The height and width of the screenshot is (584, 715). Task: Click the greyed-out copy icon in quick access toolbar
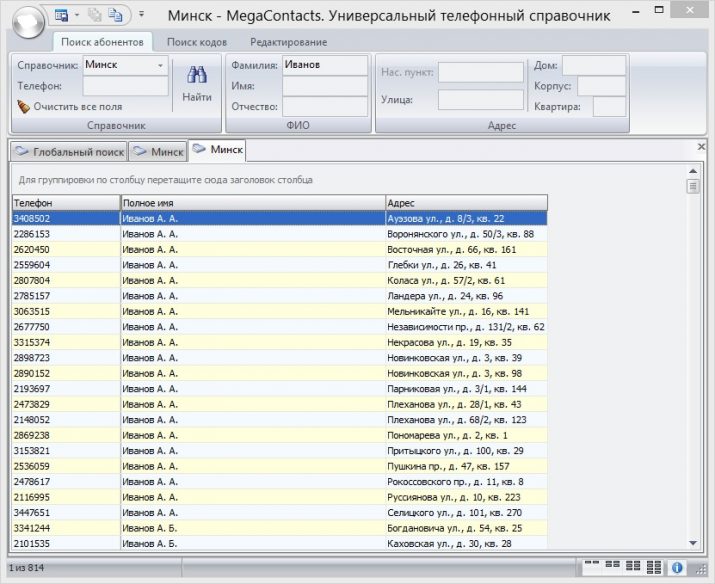(95, 15)
